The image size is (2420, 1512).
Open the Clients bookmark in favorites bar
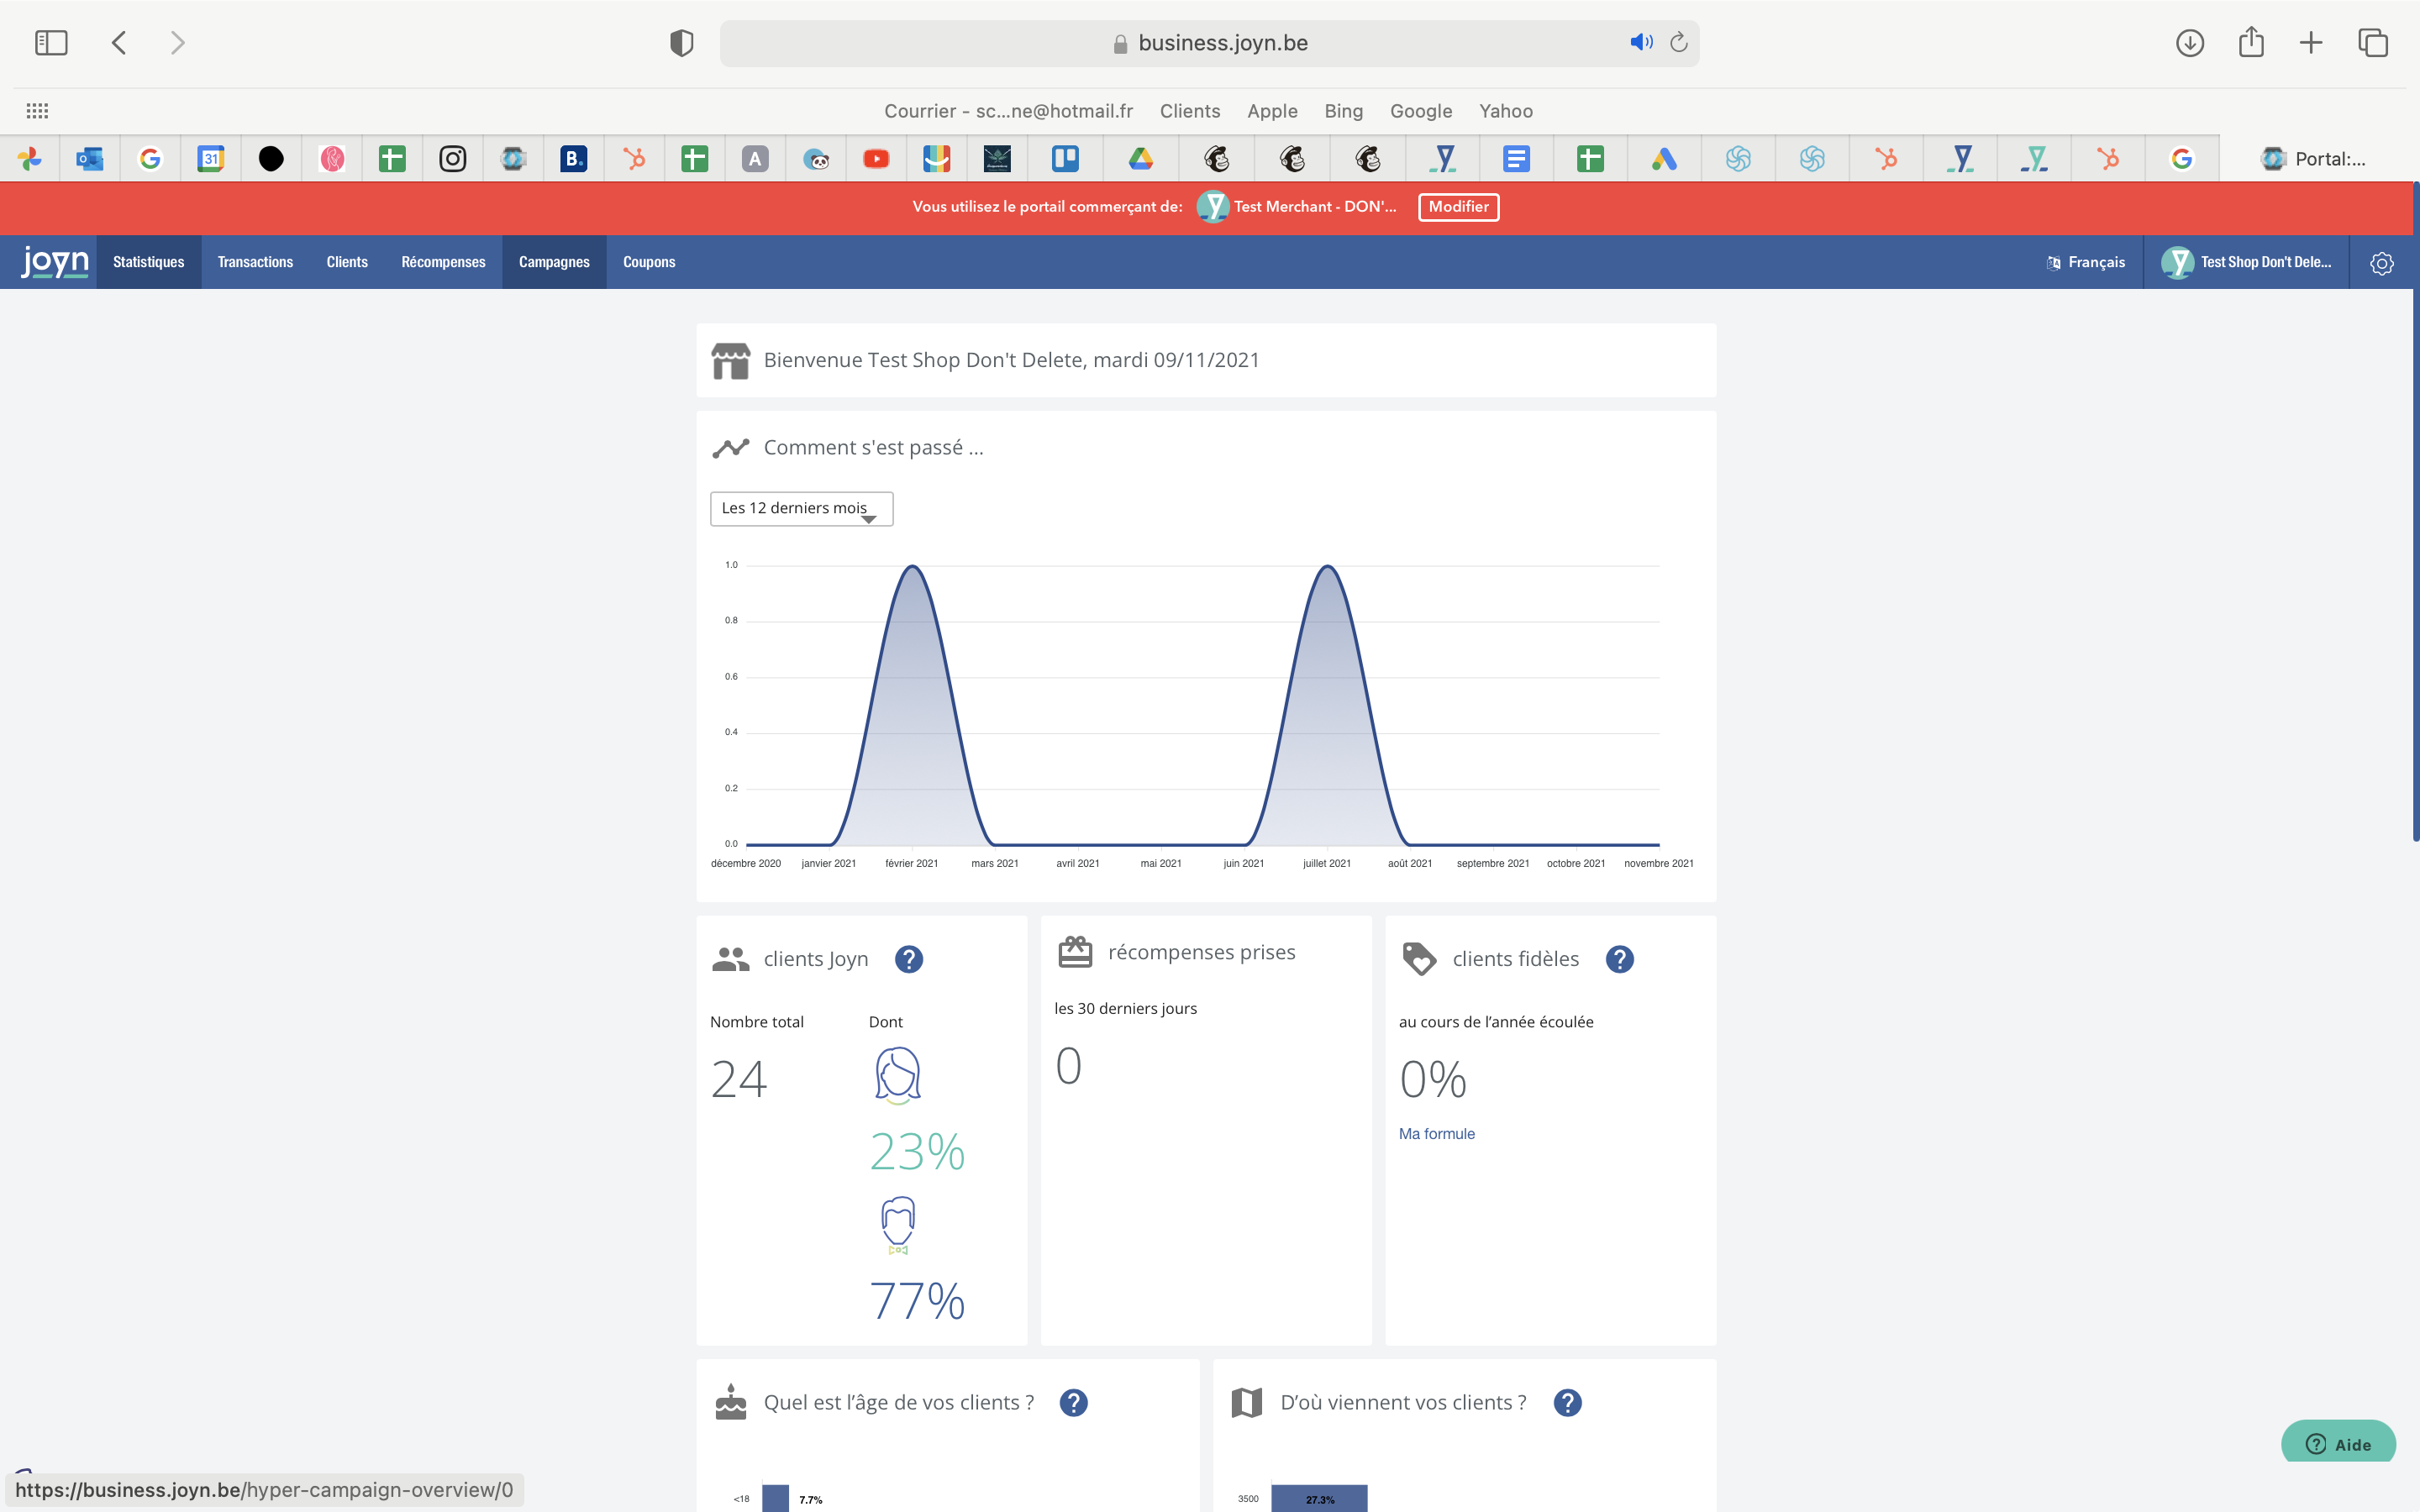coord(1190,111)
